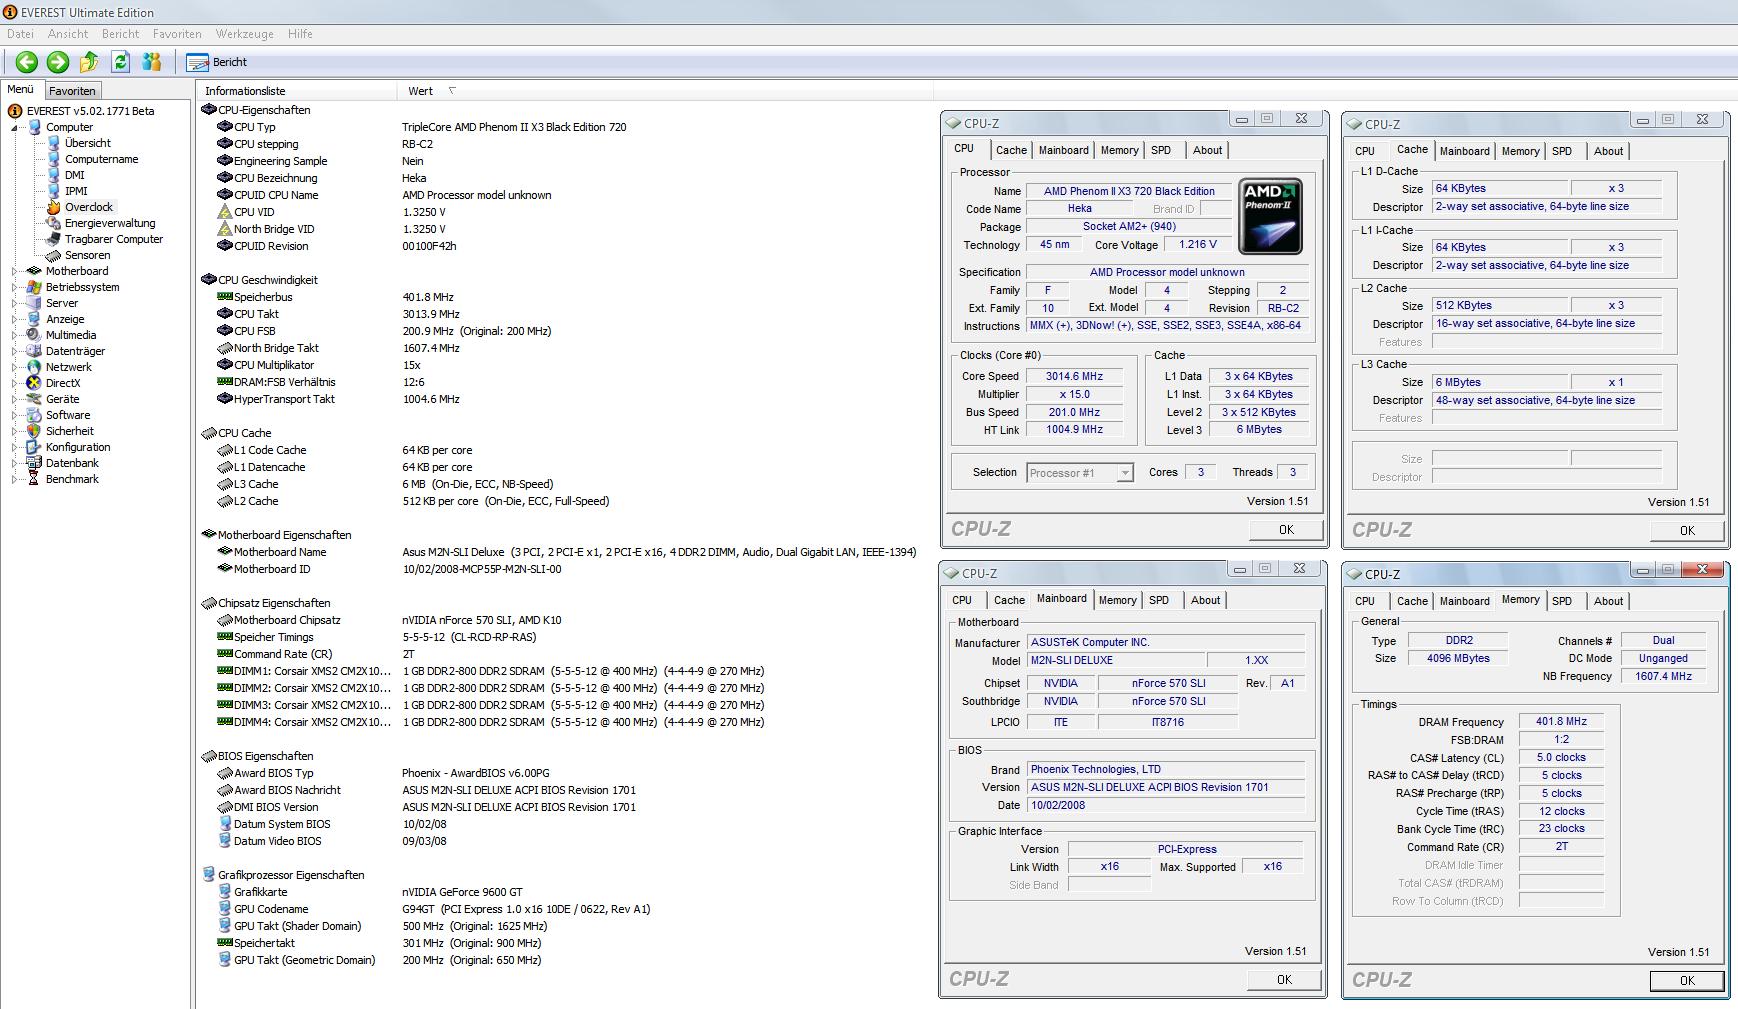
Task: Open the Werkzeuge menu
Action: click(x=244, y=34)
